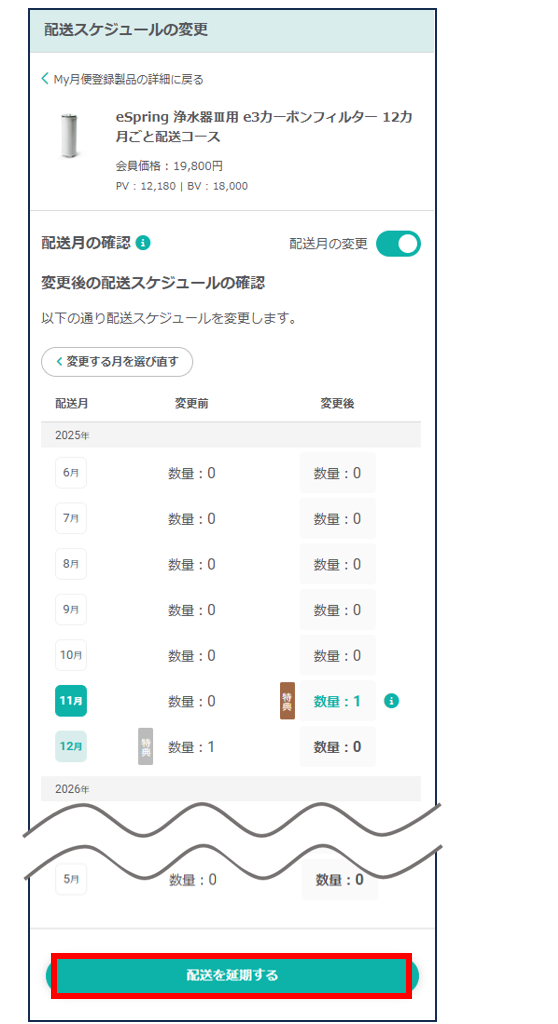Click the e3 carbon filter product image
This screenshot has height=1024, width=558.
click(x=70, y=136)
